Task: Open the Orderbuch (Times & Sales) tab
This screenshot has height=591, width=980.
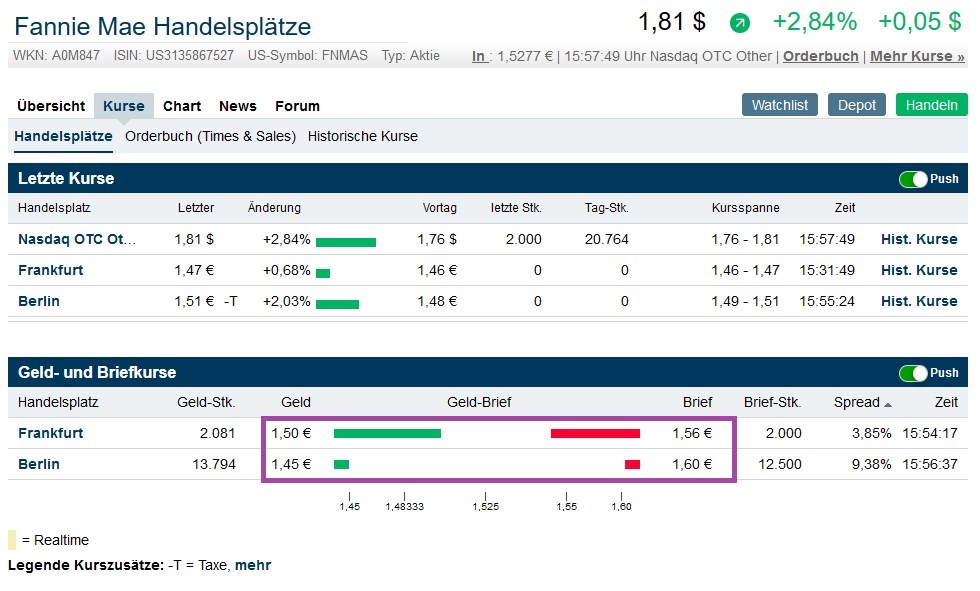Action: 212,136
